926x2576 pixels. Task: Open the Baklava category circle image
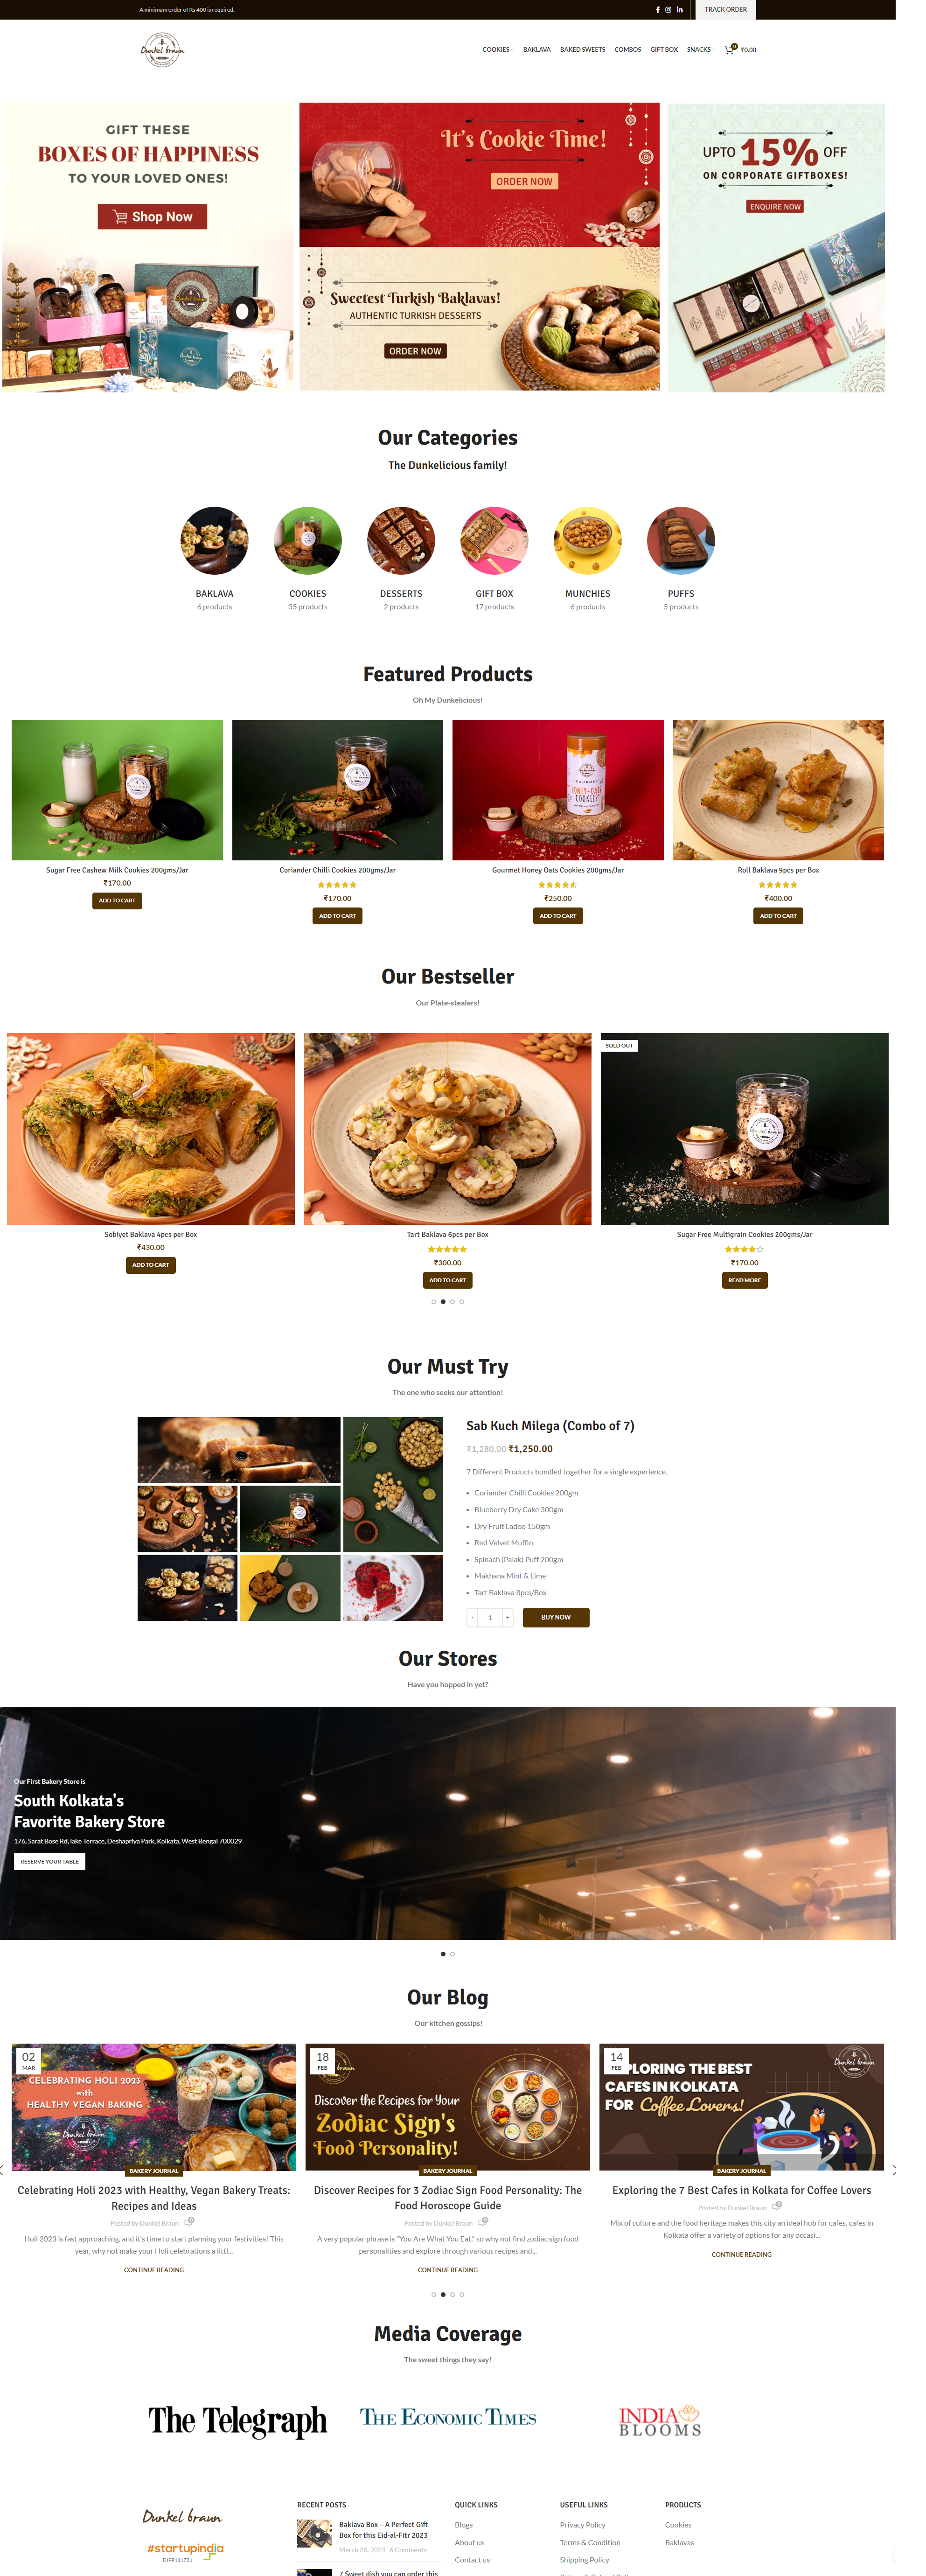[x=214, y=540]
